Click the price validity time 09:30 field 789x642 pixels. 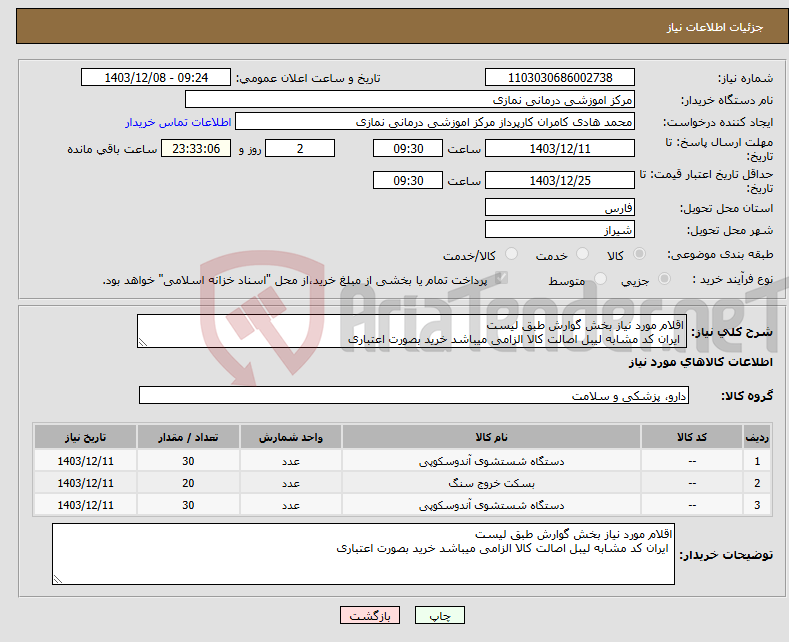pos(408,180)
